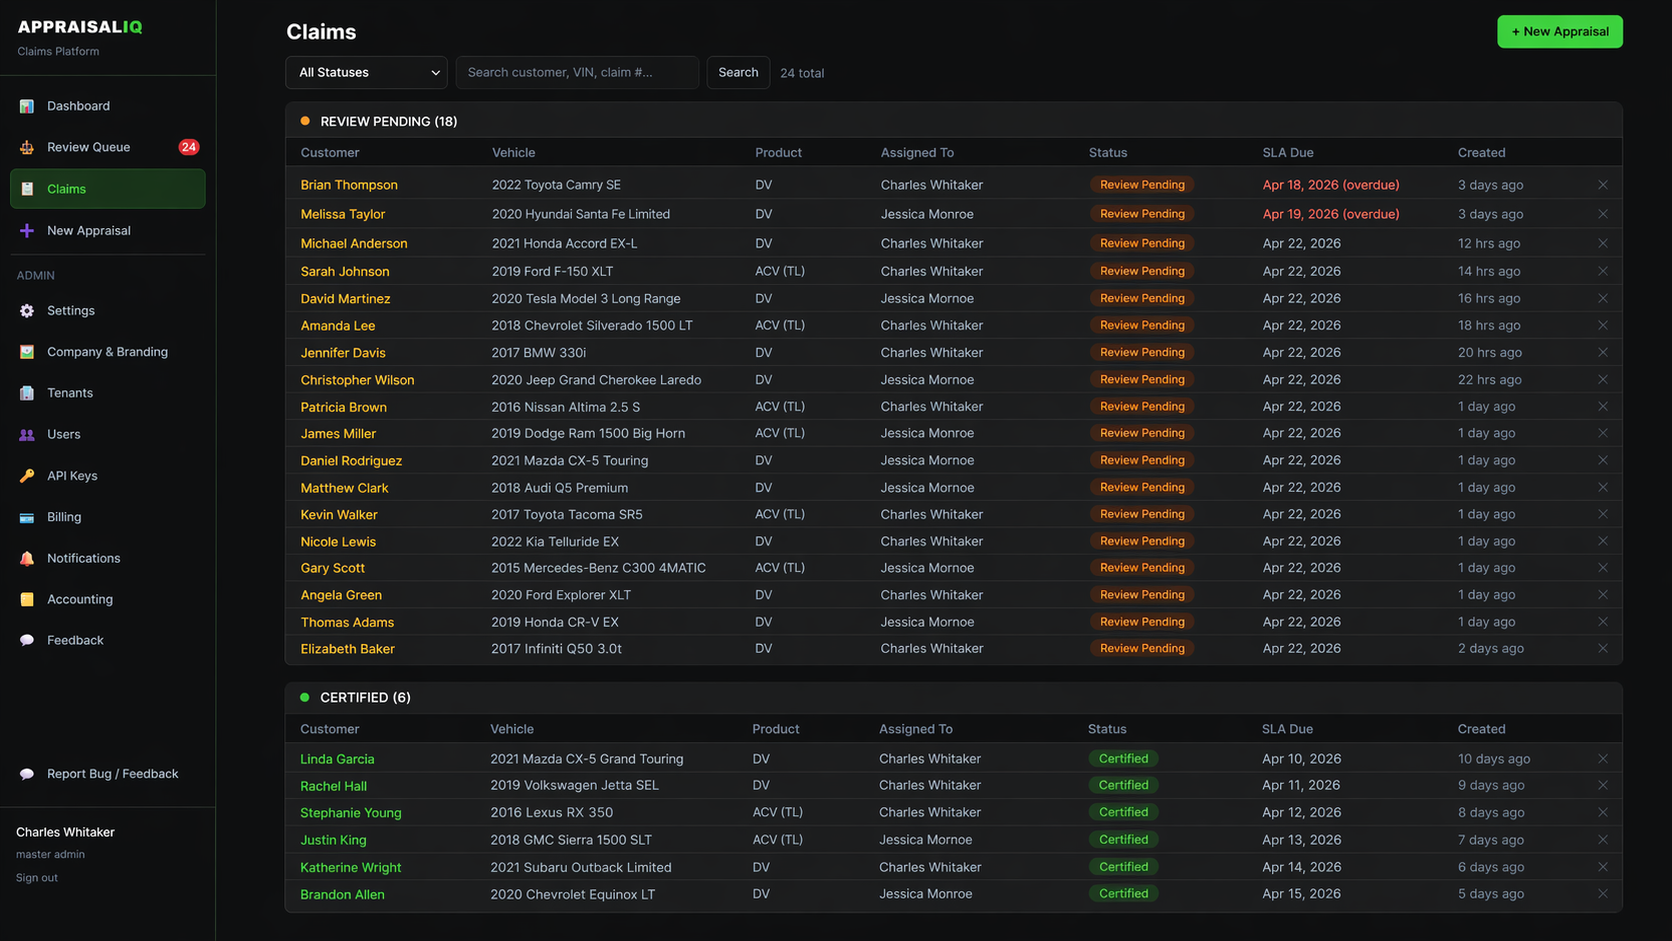Open the Dashboard home icon
Screen dimensions: 1672x941
coord(26,105)
